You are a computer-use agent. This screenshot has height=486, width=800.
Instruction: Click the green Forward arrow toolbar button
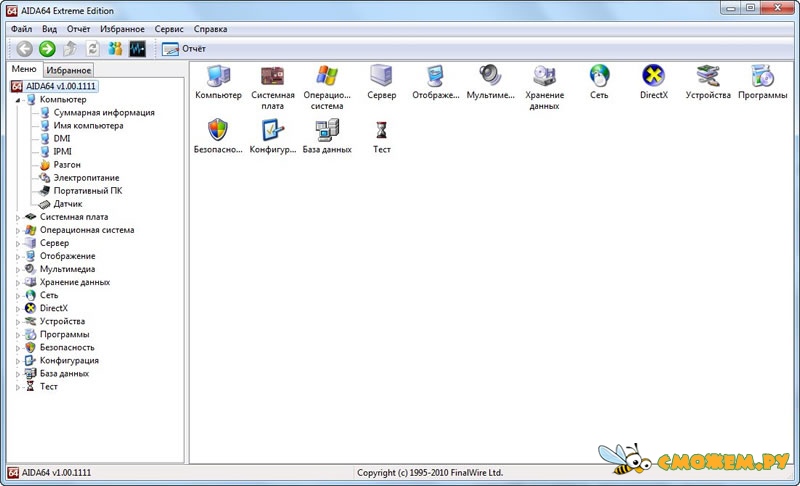[47, 49]
